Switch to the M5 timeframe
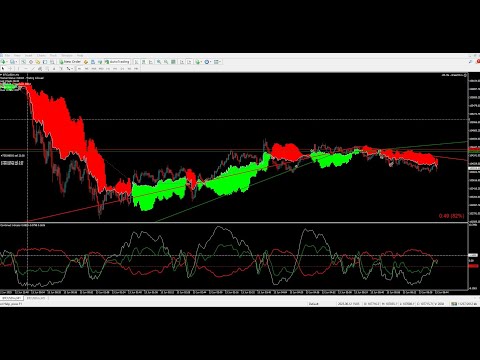 pos(86,68)
